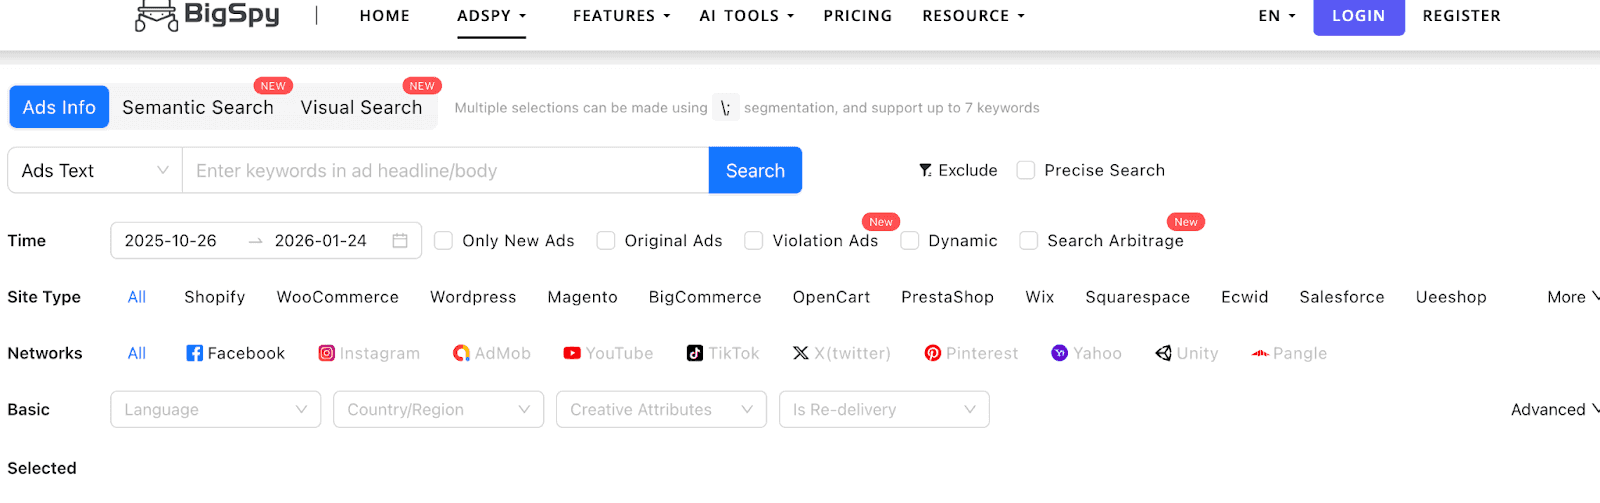Image resolution: width=1600 pixels, height=503 pixels.
Task: Click the NEW badge on Visual Search
Action: pos(422,86)
